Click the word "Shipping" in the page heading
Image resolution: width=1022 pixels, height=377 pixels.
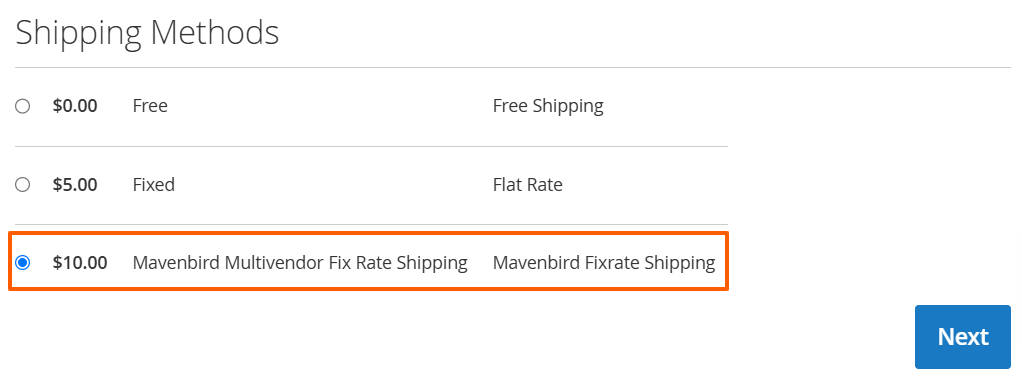click(x=78, y=33)
